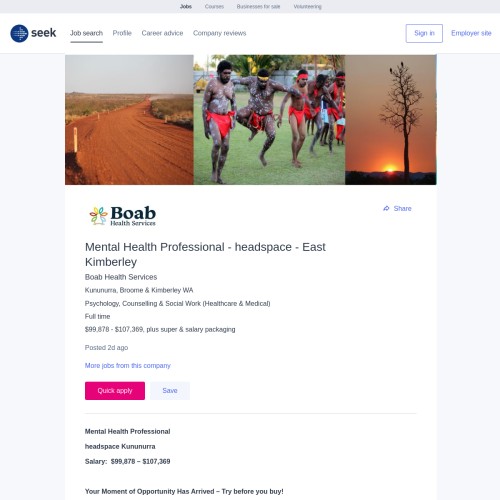Image resolution: width=500 pixels, height=500 pixels.
Task: Select Jobs in the top bar
Action: click(186, 7)
